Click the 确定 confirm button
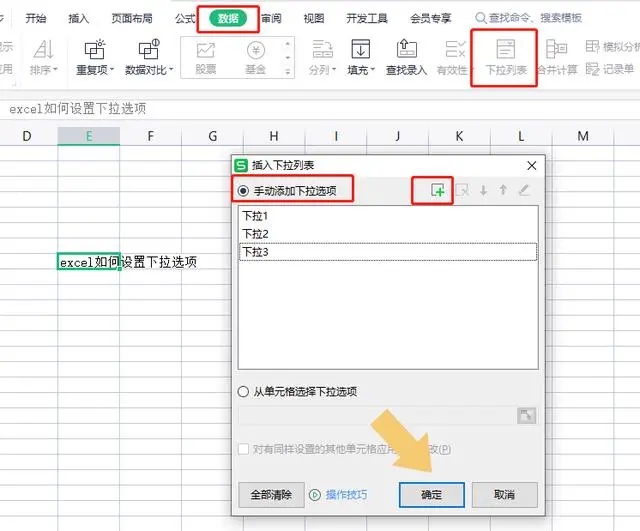The height and width of the screenshot is (531, 640). 432,495
